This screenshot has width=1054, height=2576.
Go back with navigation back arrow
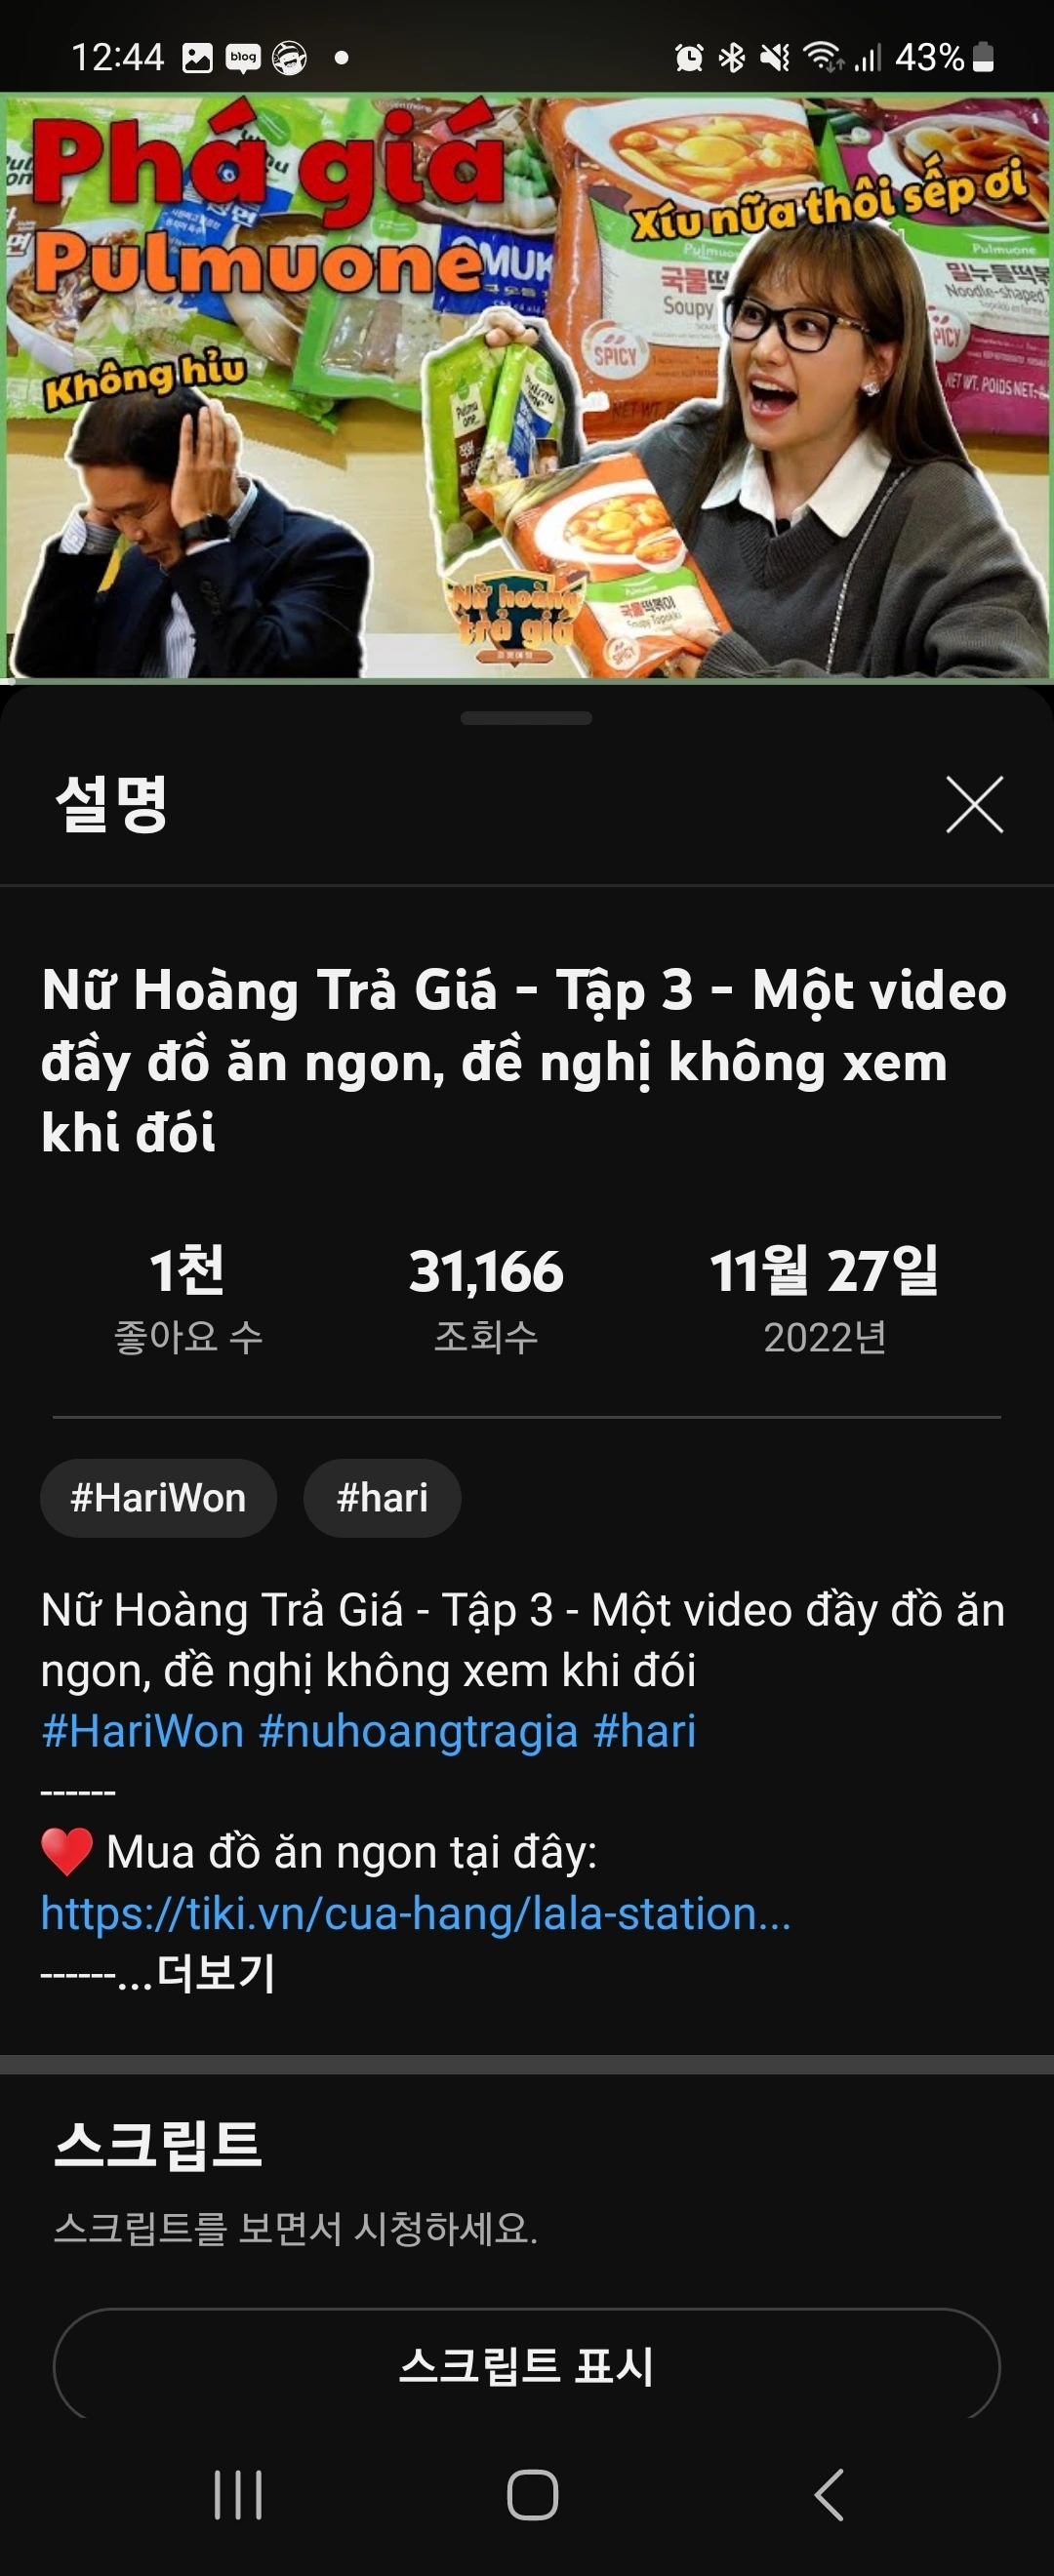[x=829, y=2494]
